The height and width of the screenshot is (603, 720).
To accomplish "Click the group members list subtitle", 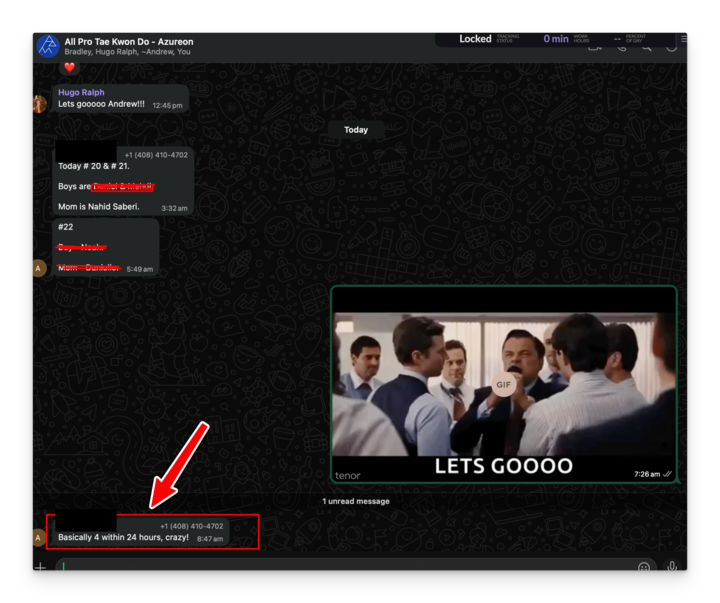I will [127, 52].
